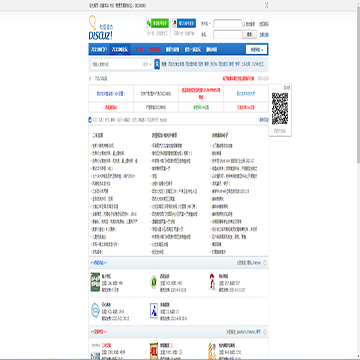Screen dimensions: 360x360
Task: Click the blue statistics icon before today's counts
Action: [x=90, y=120]
